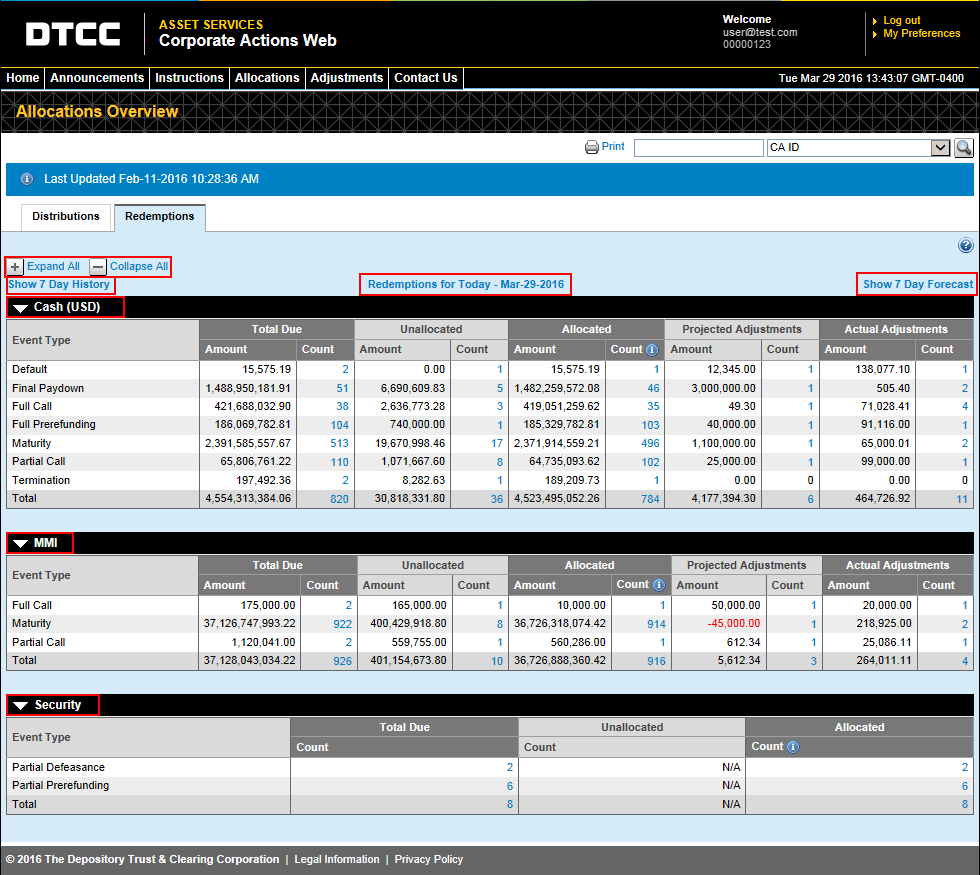Click the search input field
Image resolution: width=980 pixels, height=875 pixels.
click(x=698, y=147)
